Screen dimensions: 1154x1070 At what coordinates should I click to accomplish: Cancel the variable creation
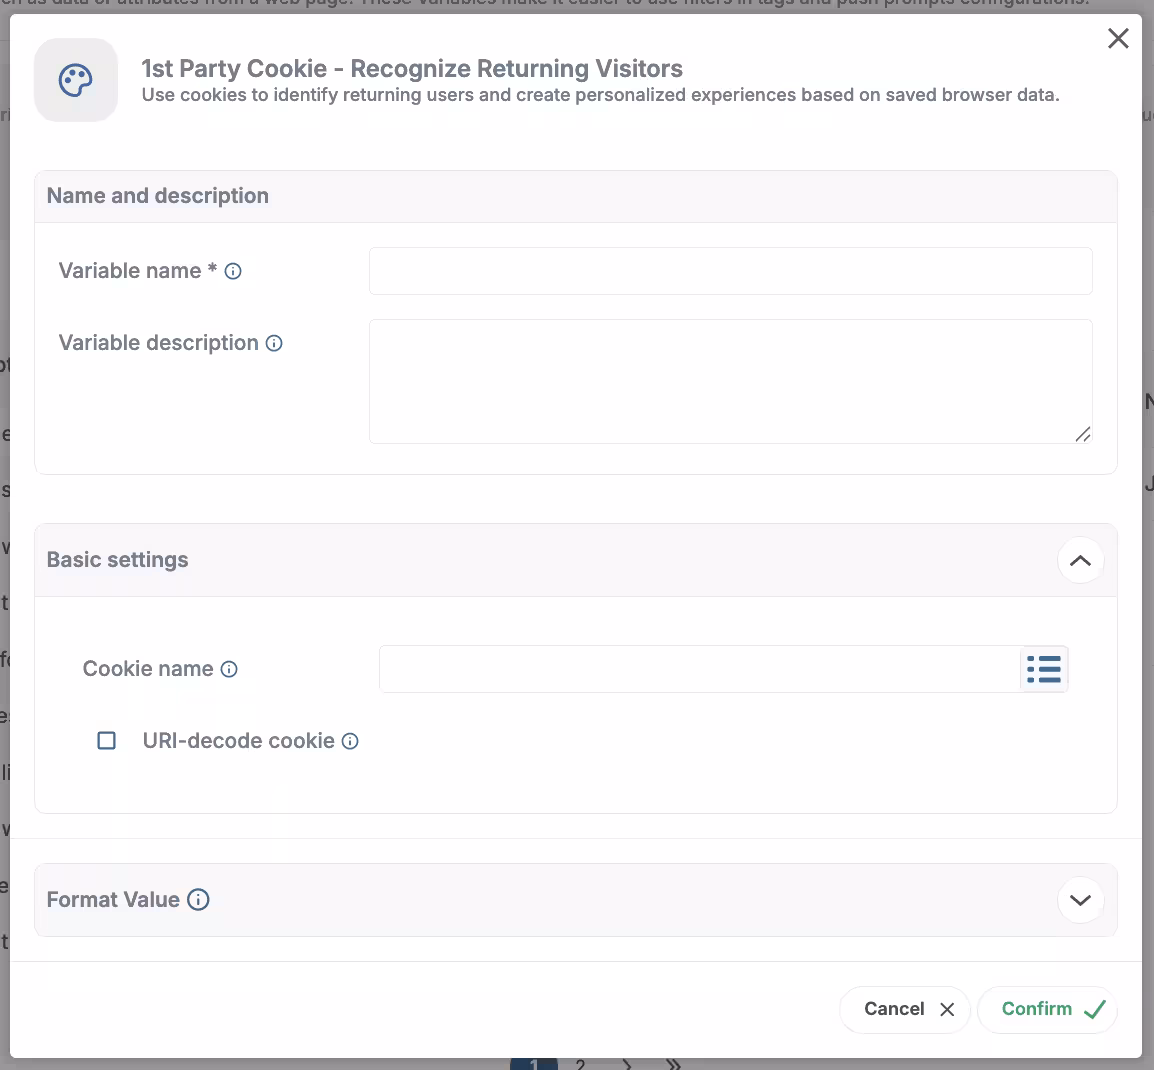(905, 1009)
